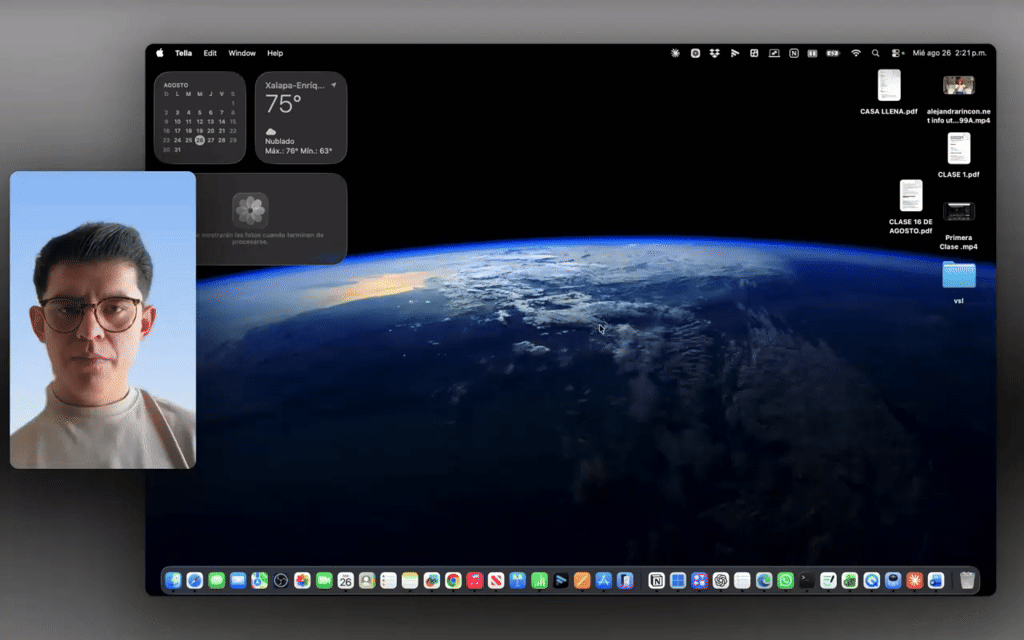Open the Photos app in the Dock
Image resolution: width=1024 pixels, height=640 pixels.
coord(302,580)
